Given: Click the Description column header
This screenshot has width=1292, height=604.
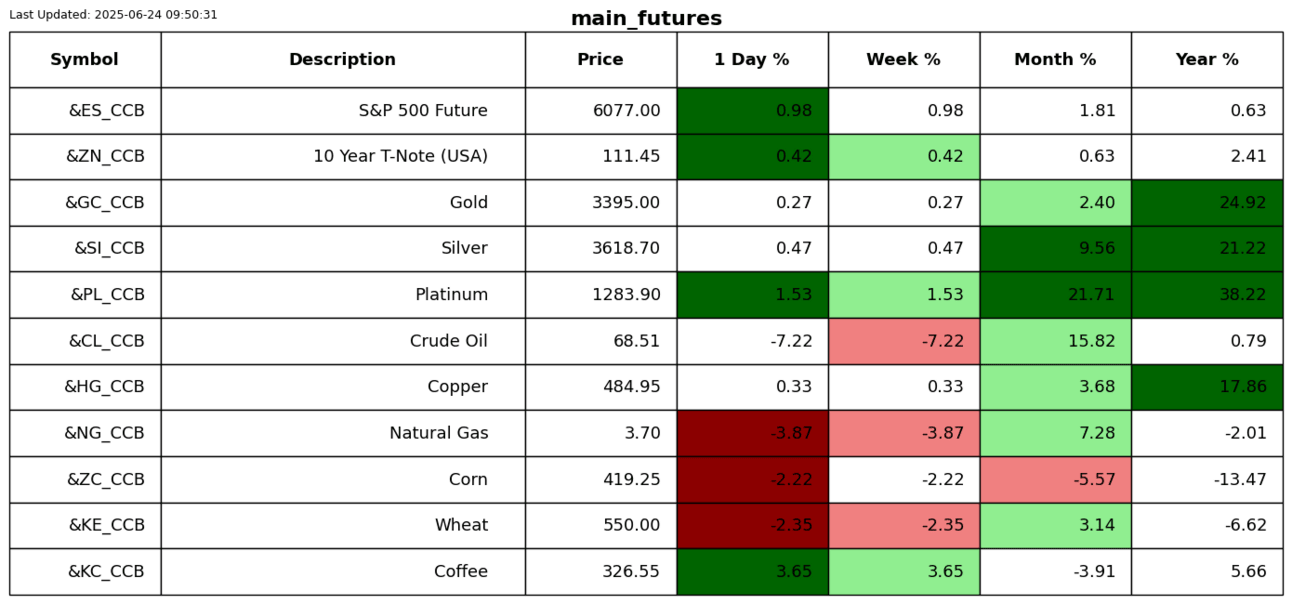Looking at the screenshot, I should (342, 60).
